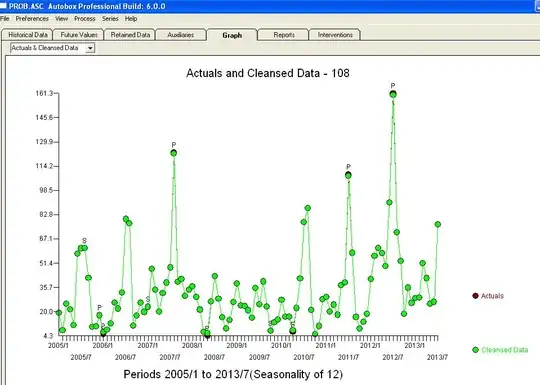Switch to the Future Values tab
Image resolution: width=540 pixels, height=385 pixels.
[x=79, y=35]
